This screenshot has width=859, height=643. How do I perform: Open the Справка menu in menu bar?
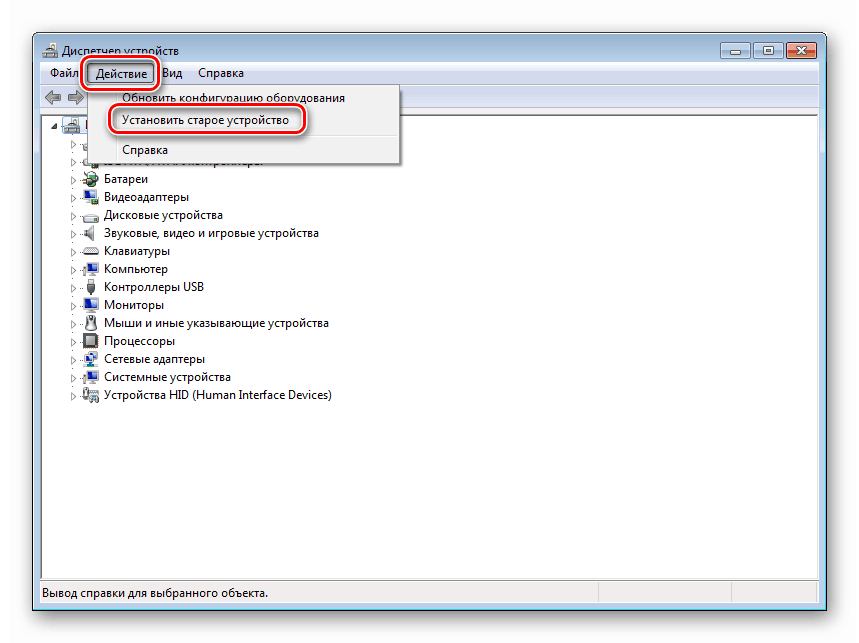pyautogui.click(x=221, y=73)
